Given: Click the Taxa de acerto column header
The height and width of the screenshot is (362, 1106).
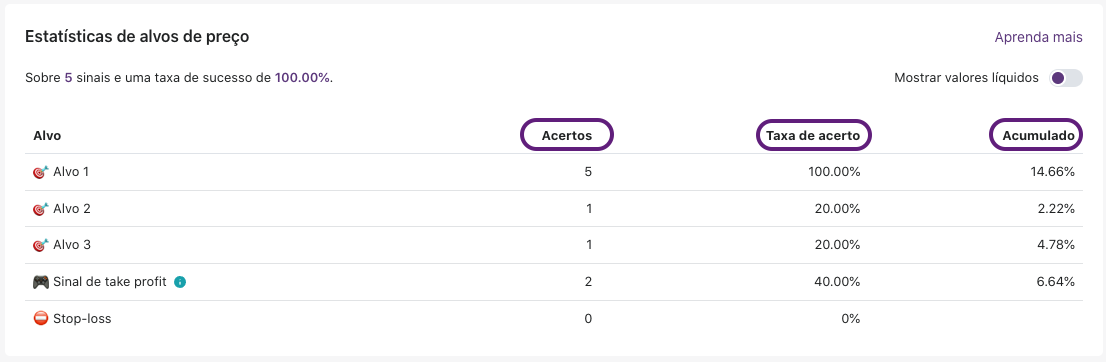Looking at the screenshot, I should pos(813,135).
